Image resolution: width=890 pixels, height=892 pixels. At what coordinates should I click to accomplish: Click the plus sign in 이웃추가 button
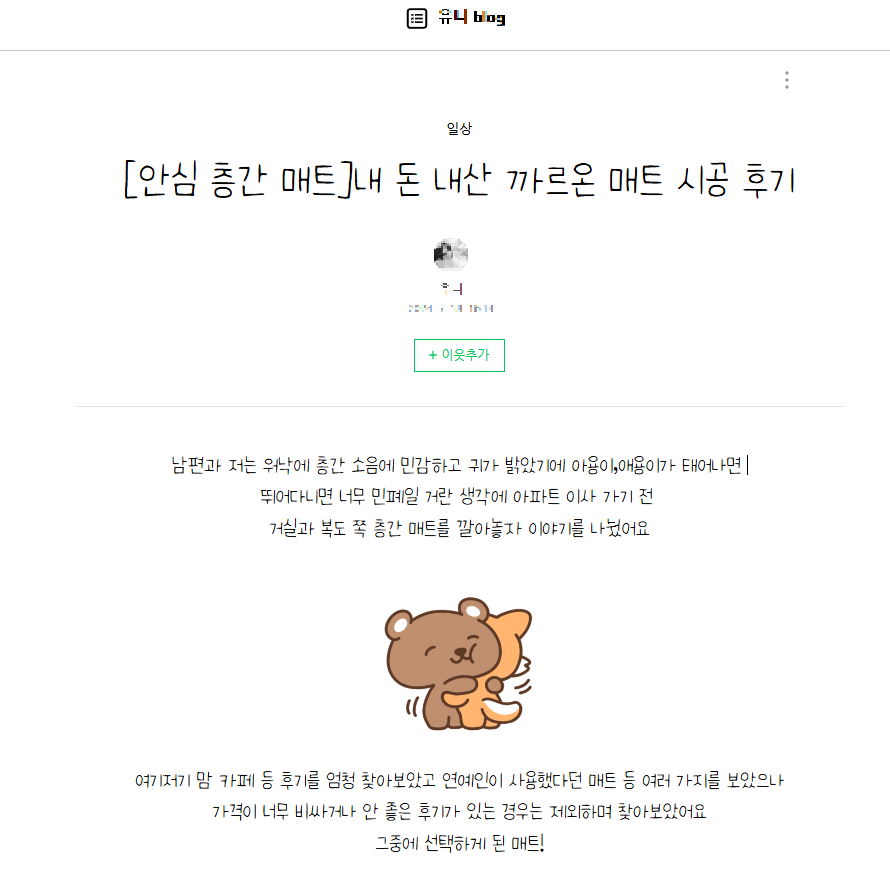432,355
